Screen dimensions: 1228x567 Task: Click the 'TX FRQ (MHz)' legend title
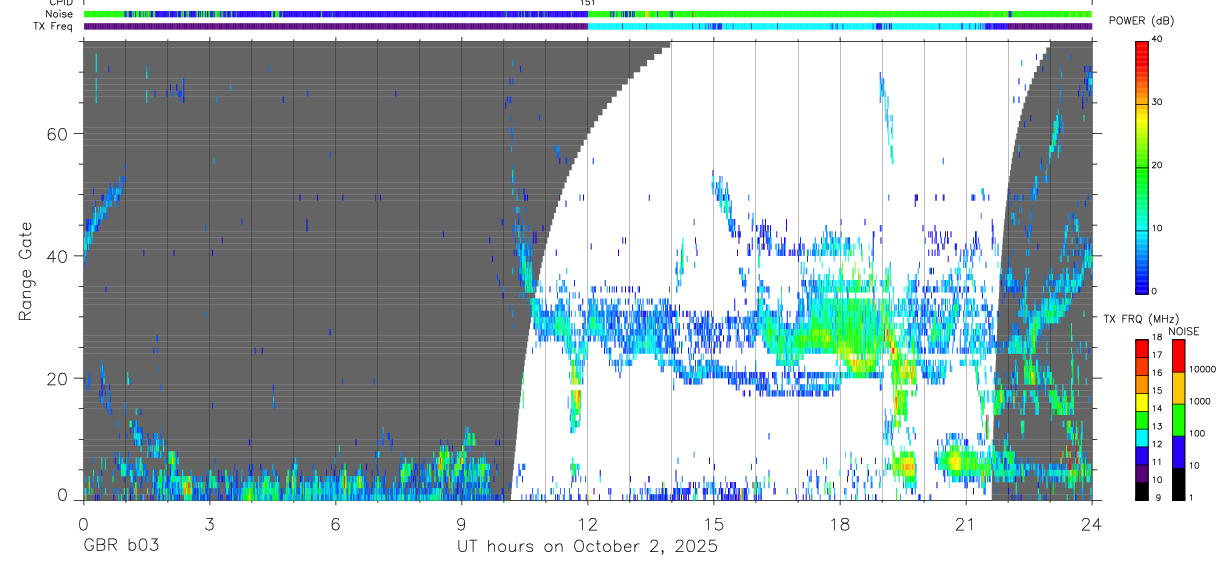[x=1139, y=318]
